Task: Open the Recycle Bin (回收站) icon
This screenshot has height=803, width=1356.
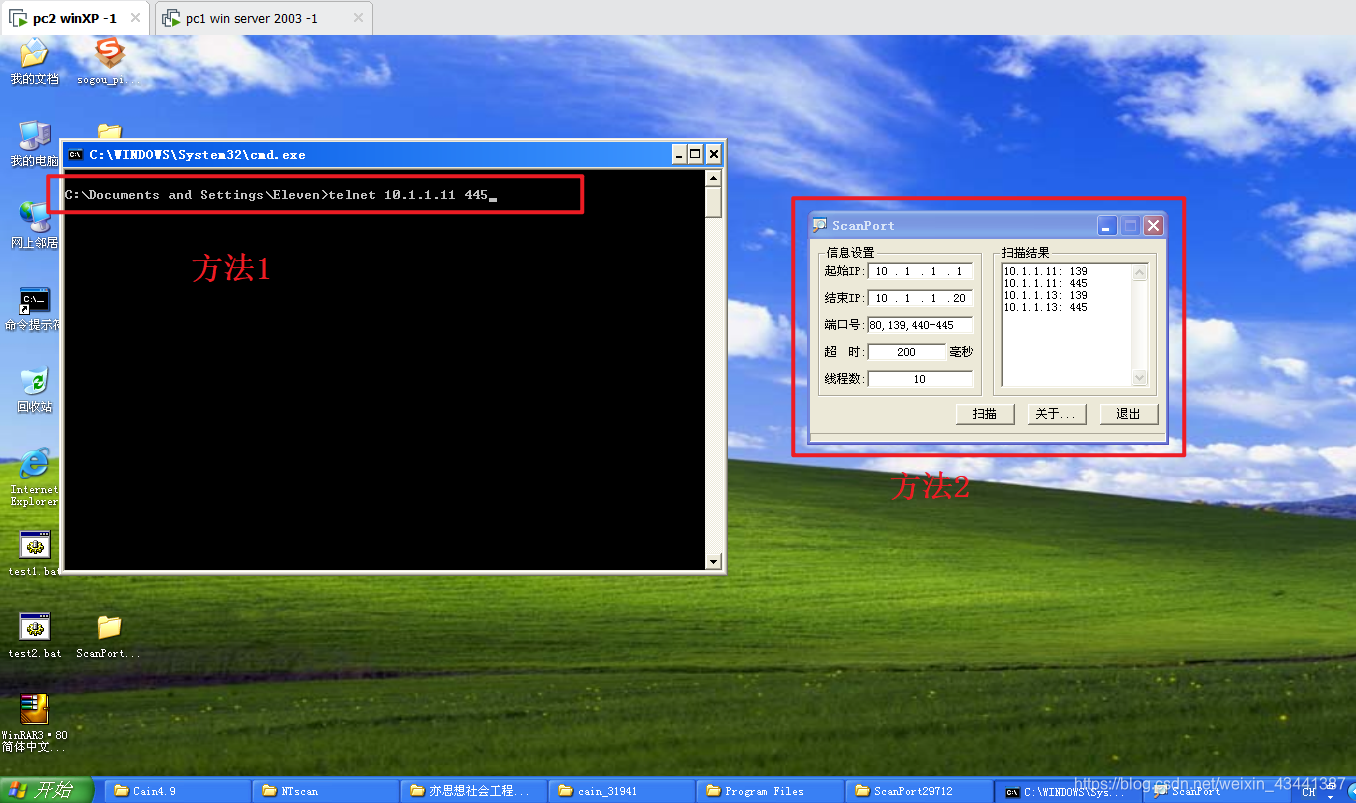Action: click(34, 390)
